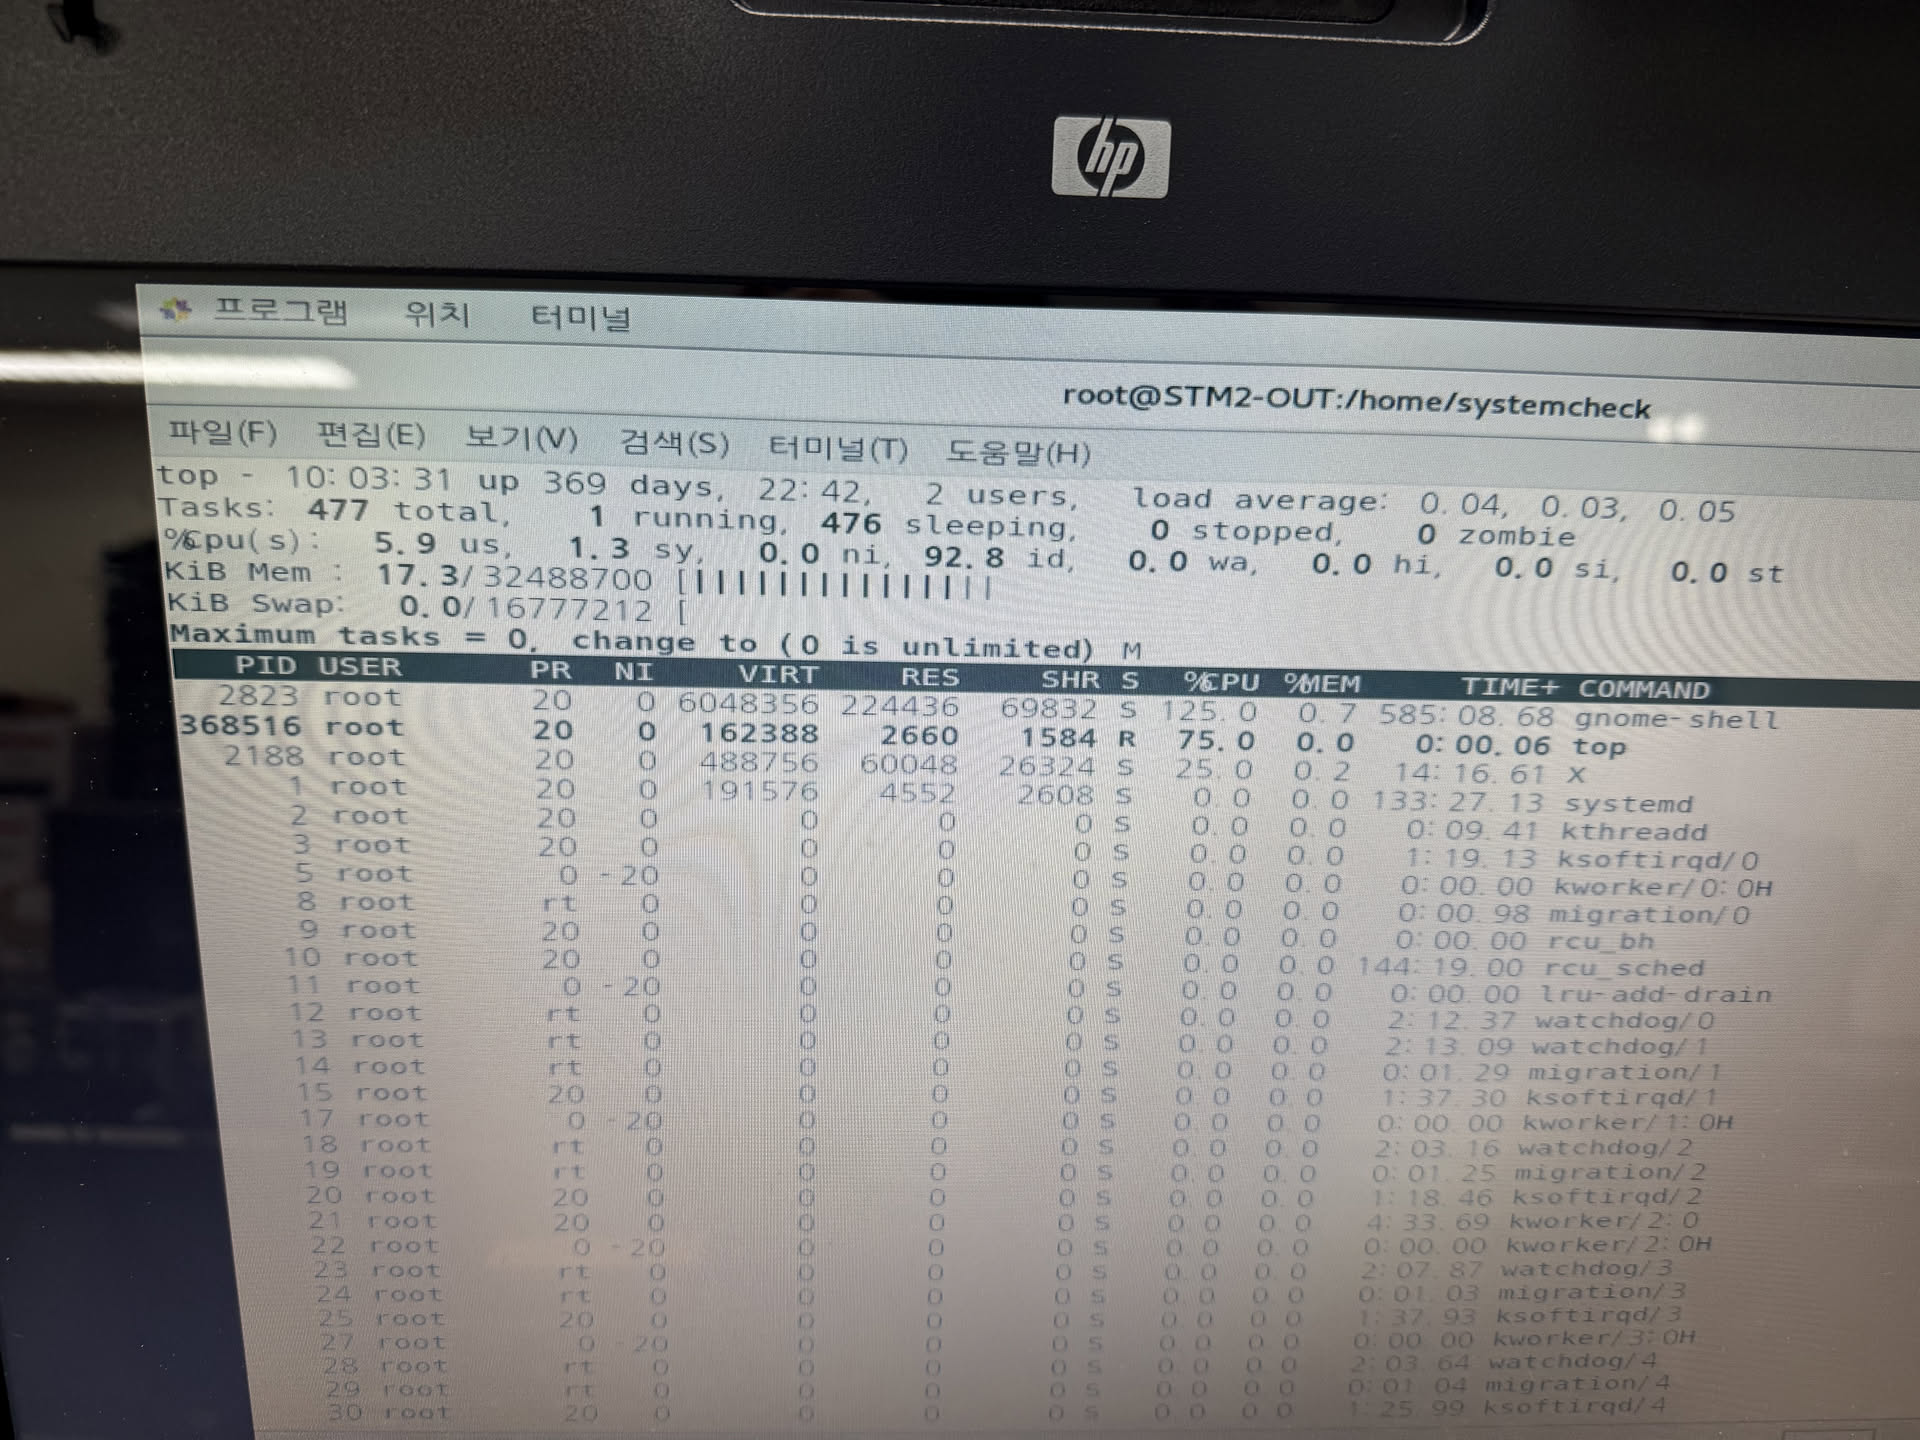Open the 터미널(T) menu in terminal window

pos(838,447)
